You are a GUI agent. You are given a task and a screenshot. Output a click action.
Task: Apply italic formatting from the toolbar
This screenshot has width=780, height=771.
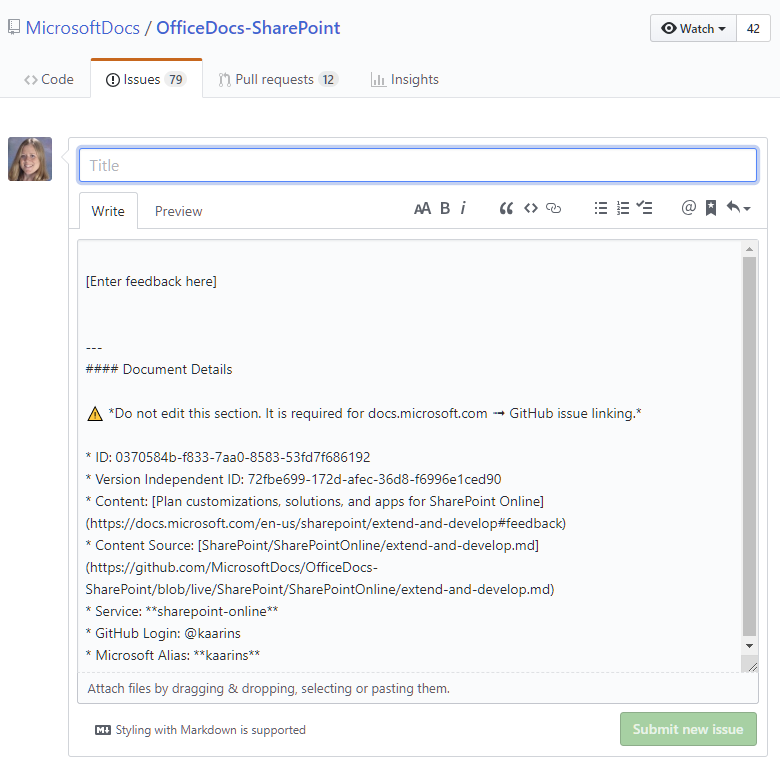(x=463, y=208)
